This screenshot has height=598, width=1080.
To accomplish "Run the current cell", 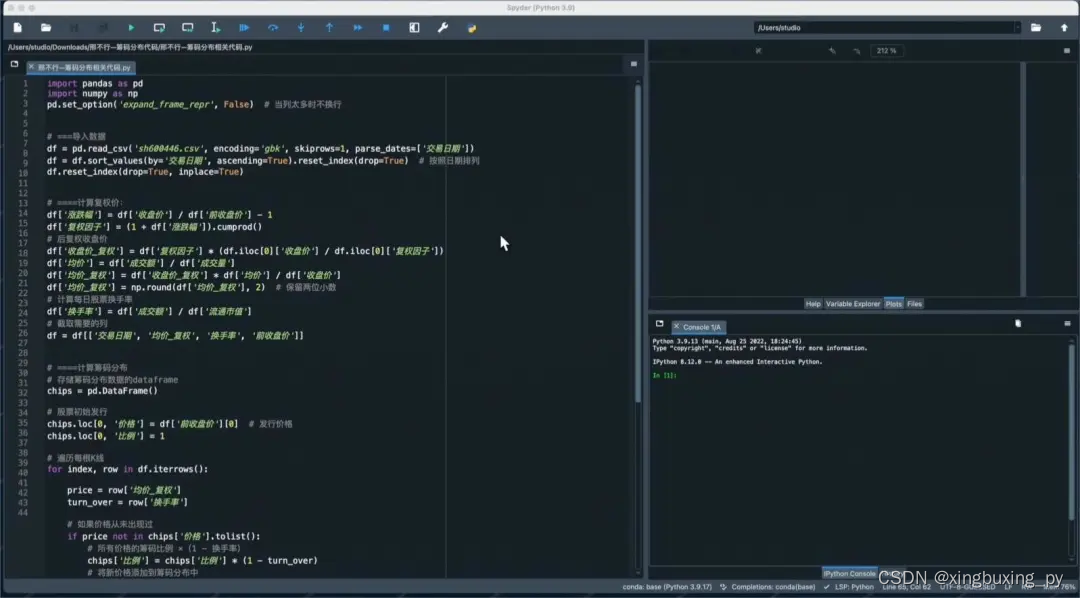I will pos(159,28).
